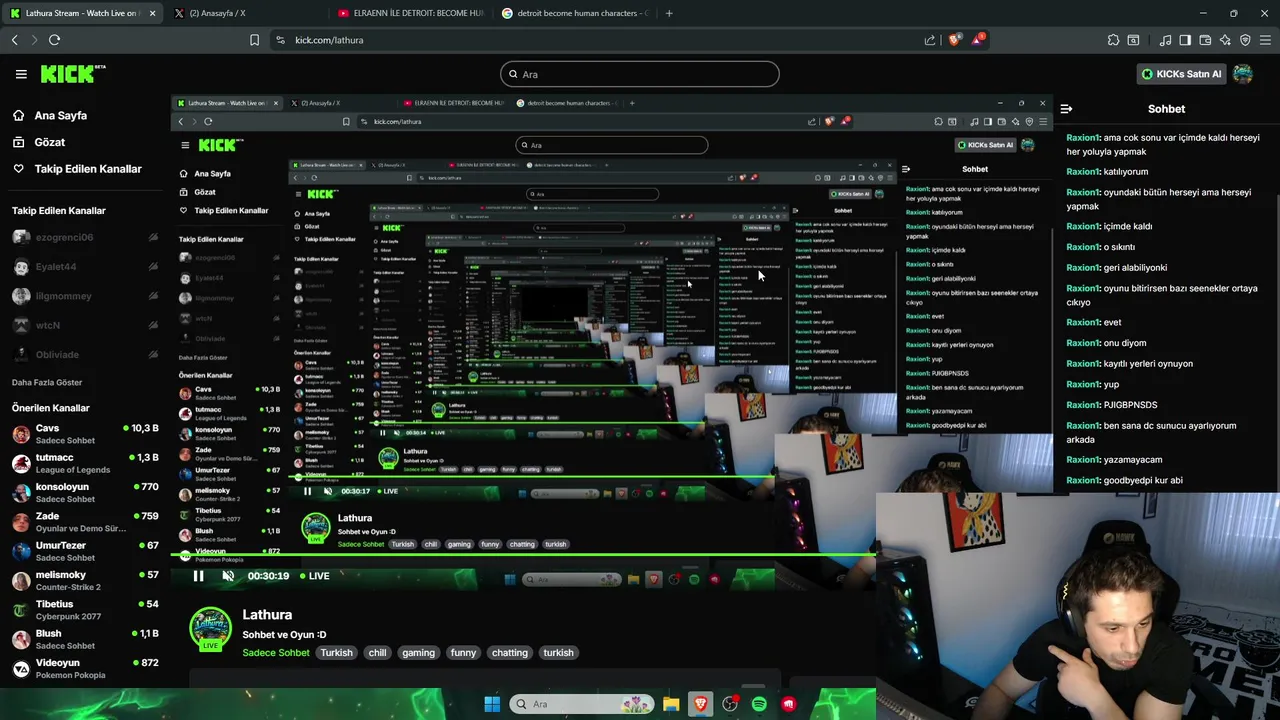Screen dimensions: 1280x720
Task: Open the extensions puzzle icon
Action: click(1113, 40)
